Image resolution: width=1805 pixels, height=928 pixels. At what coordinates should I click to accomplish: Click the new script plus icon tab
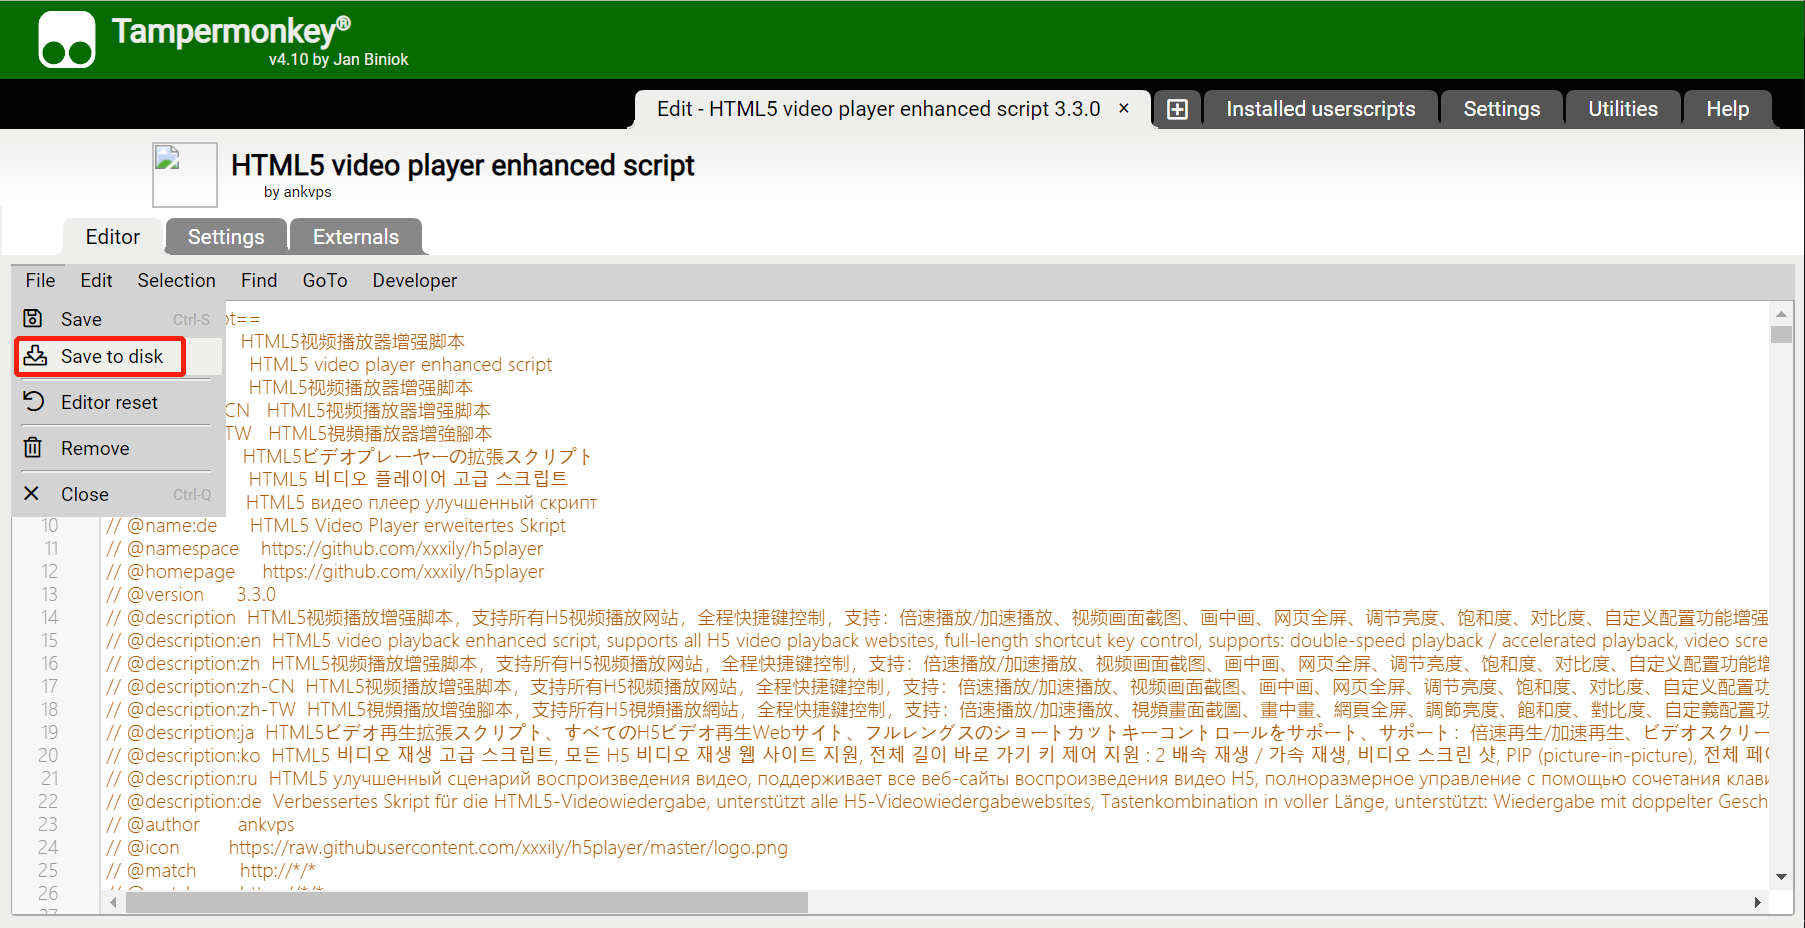(1178, 109)
